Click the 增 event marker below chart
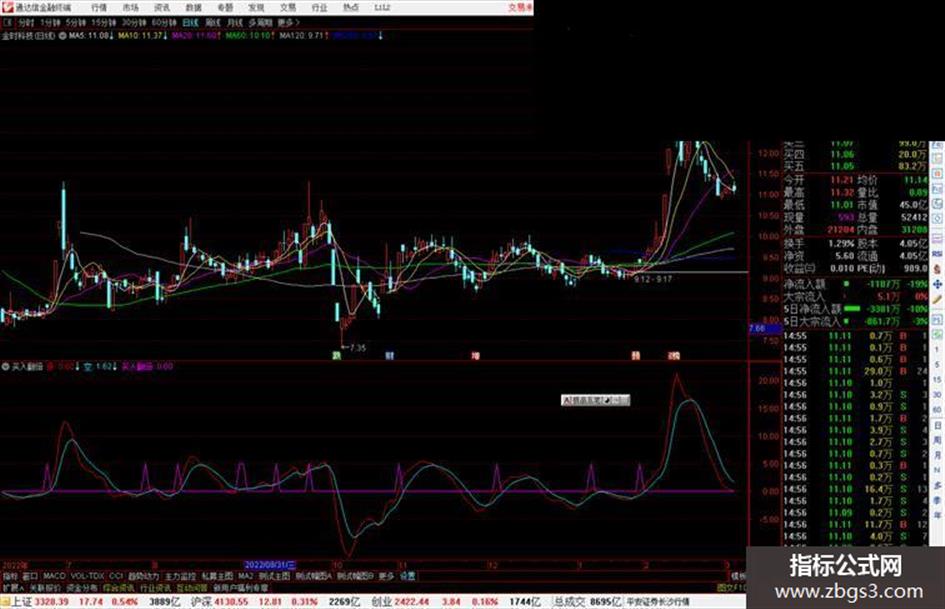The image size is (945, 609). pos(476,356)
